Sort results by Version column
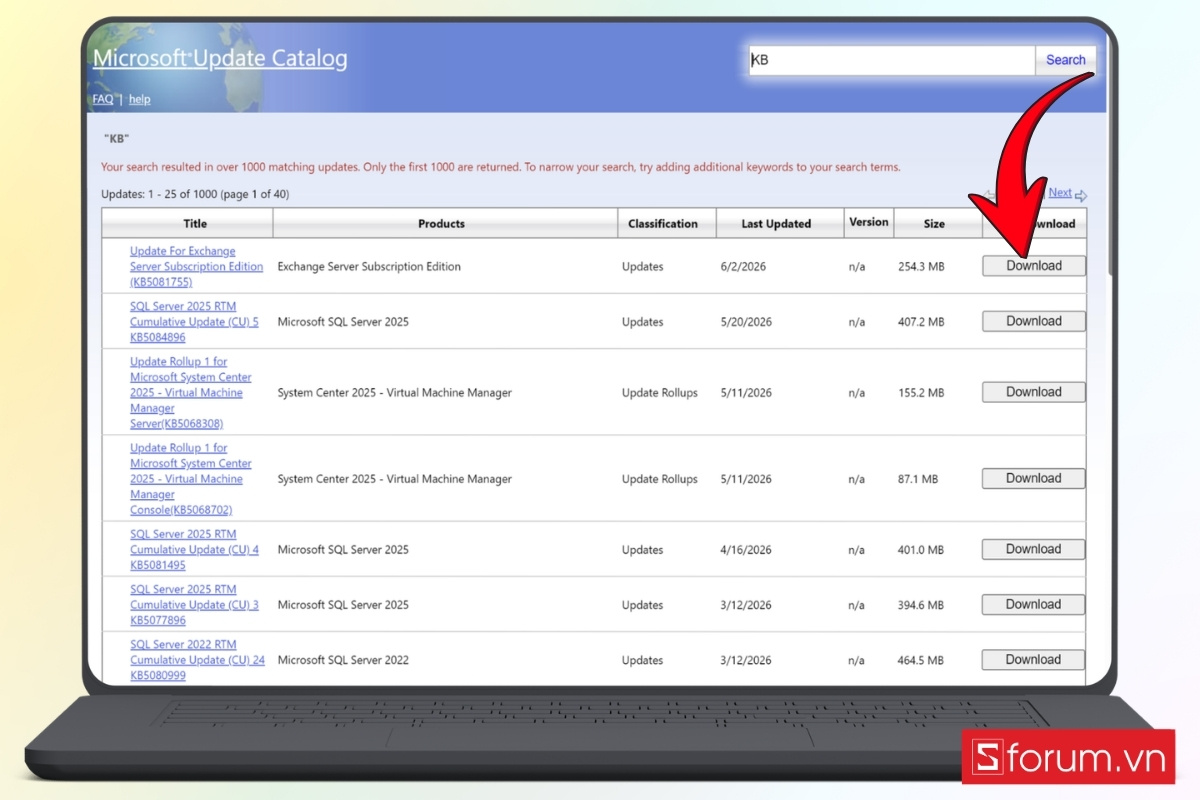This screenshot has width=1200, height=800. (x=868, y=222)
